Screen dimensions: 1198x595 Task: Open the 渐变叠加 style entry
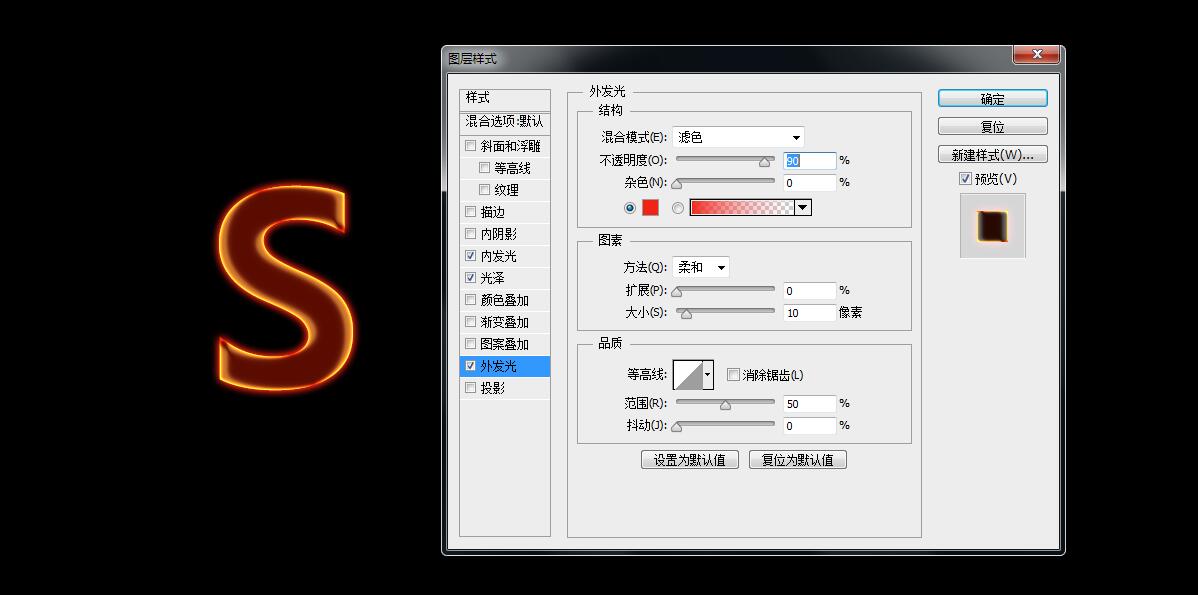click(504, 322)
